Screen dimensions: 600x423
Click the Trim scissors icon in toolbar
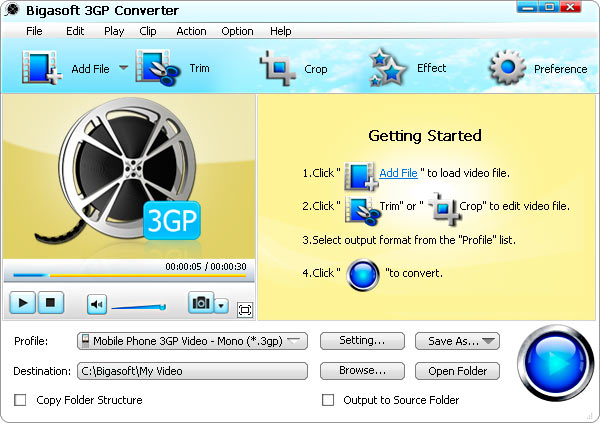[158, 68]
